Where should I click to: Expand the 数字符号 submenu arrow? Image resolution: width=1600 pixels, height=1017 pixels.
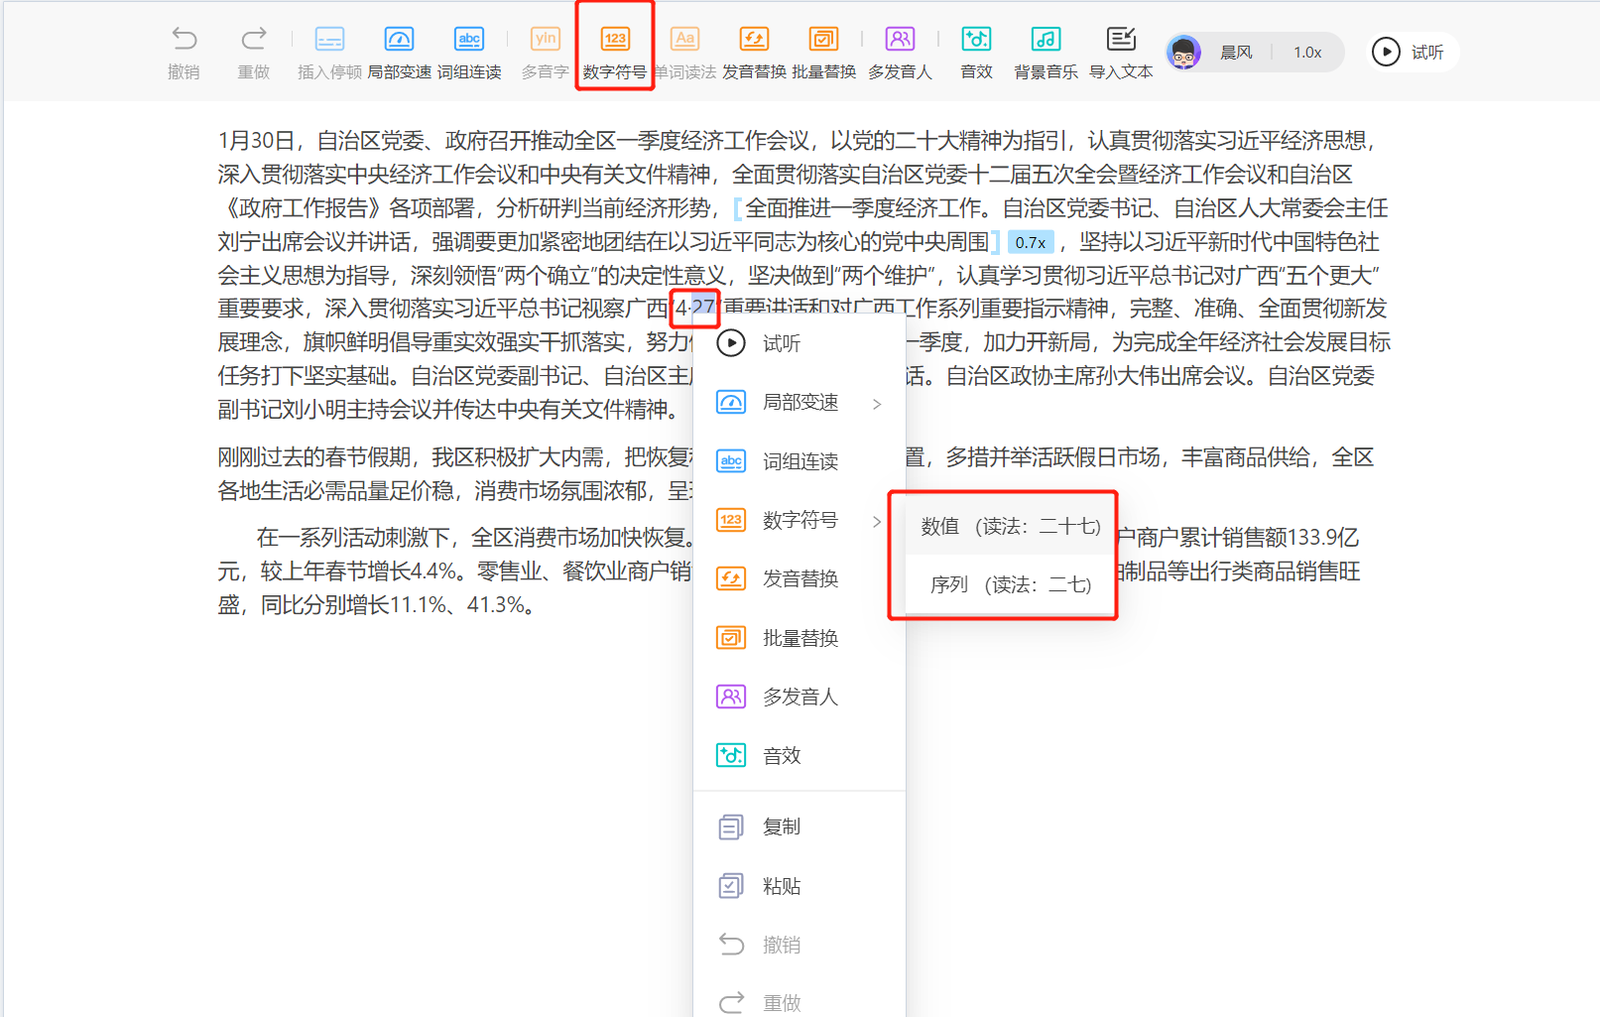877,522
